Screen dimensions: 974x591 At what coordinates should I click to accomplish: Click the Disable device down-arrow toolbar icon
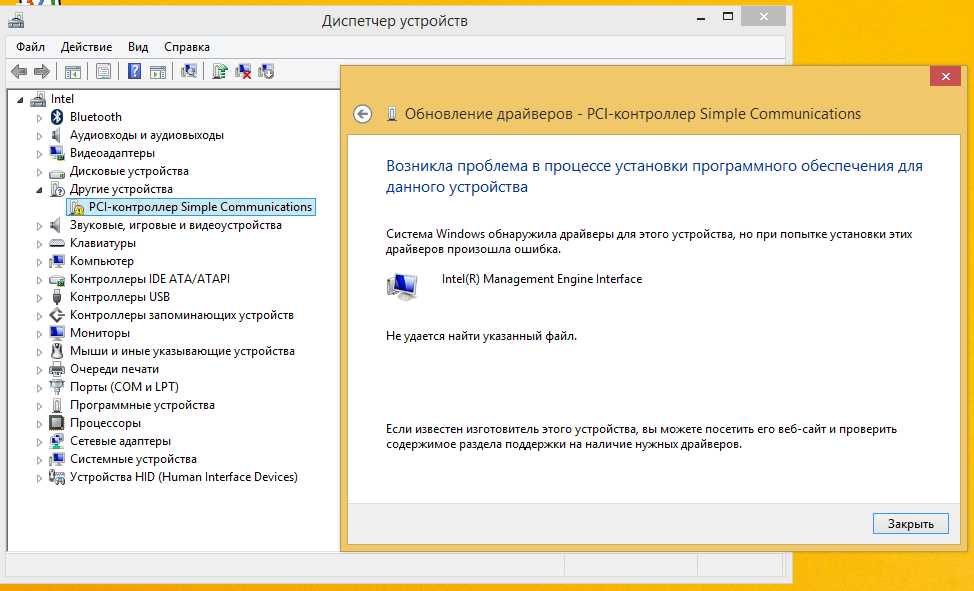(266, 71)
